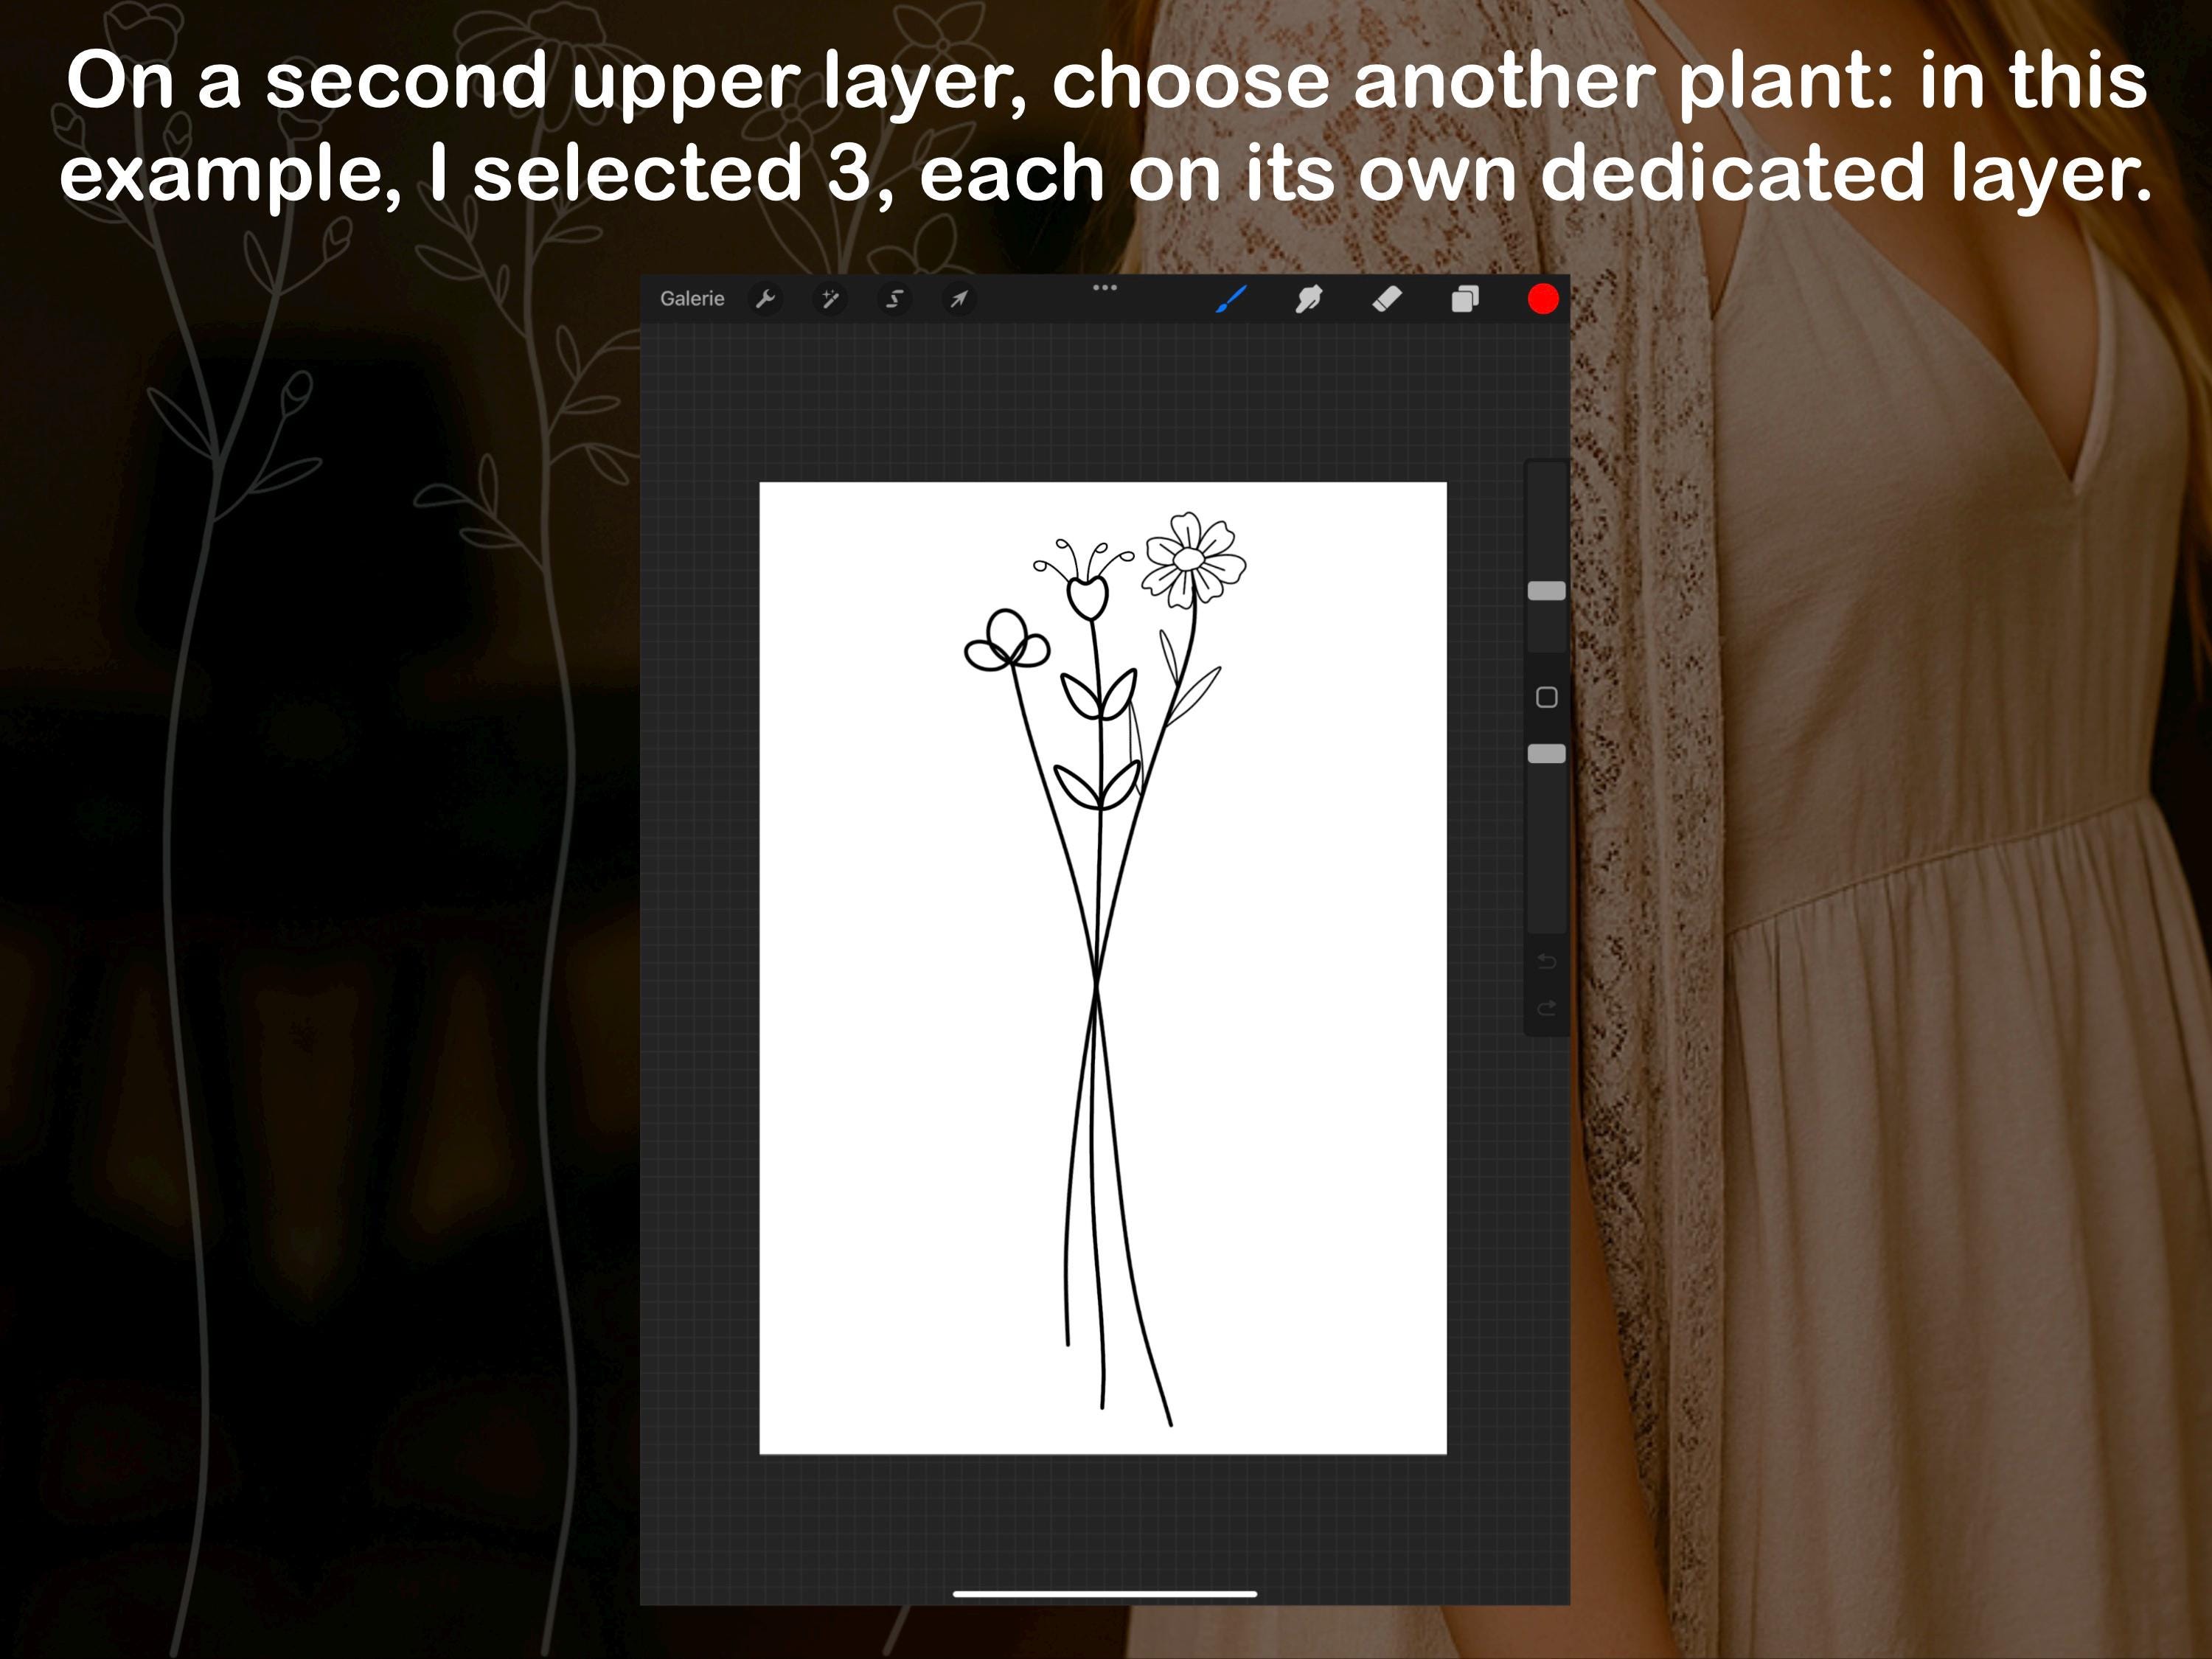Tap the home indicator bar at bottom
Viewport: 2212px width, 1659px height.
1105,1594
